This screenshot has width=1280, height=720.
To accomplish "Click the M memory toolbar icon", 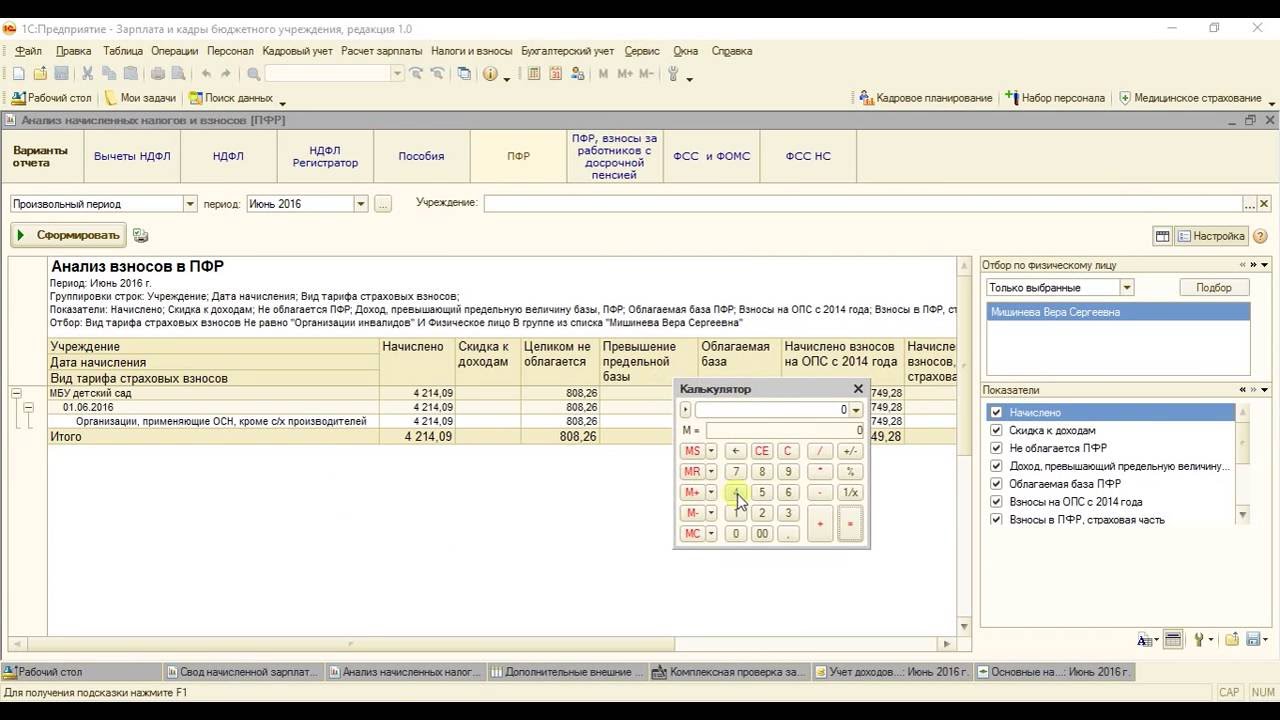I will click(x=603, y=74).
